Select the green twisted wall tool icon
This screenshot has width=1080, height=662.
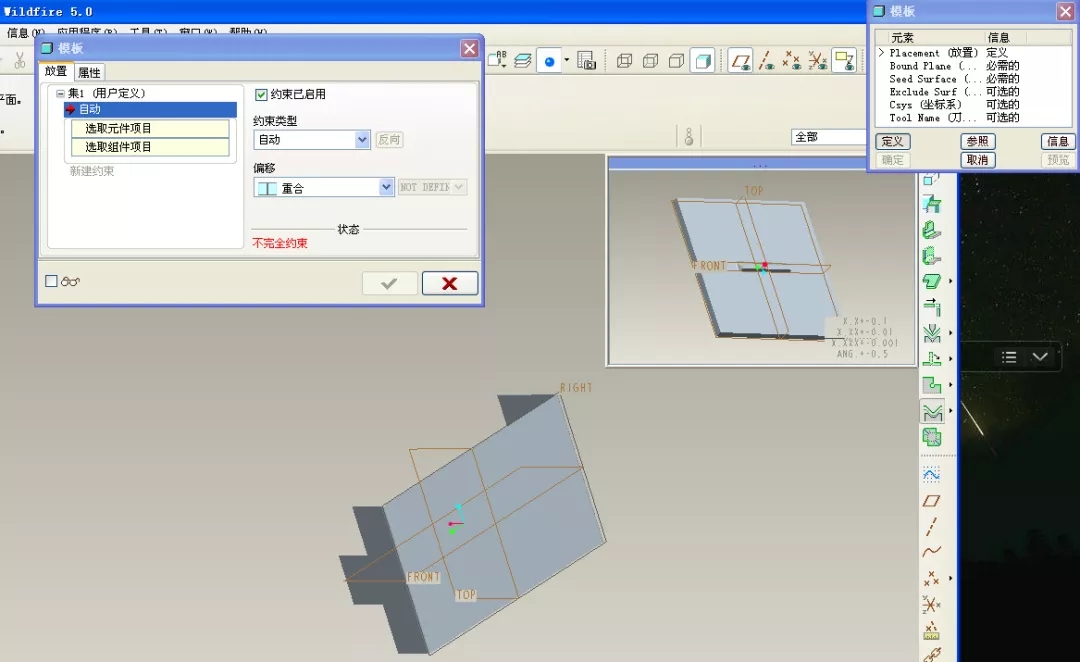(932, 281)
